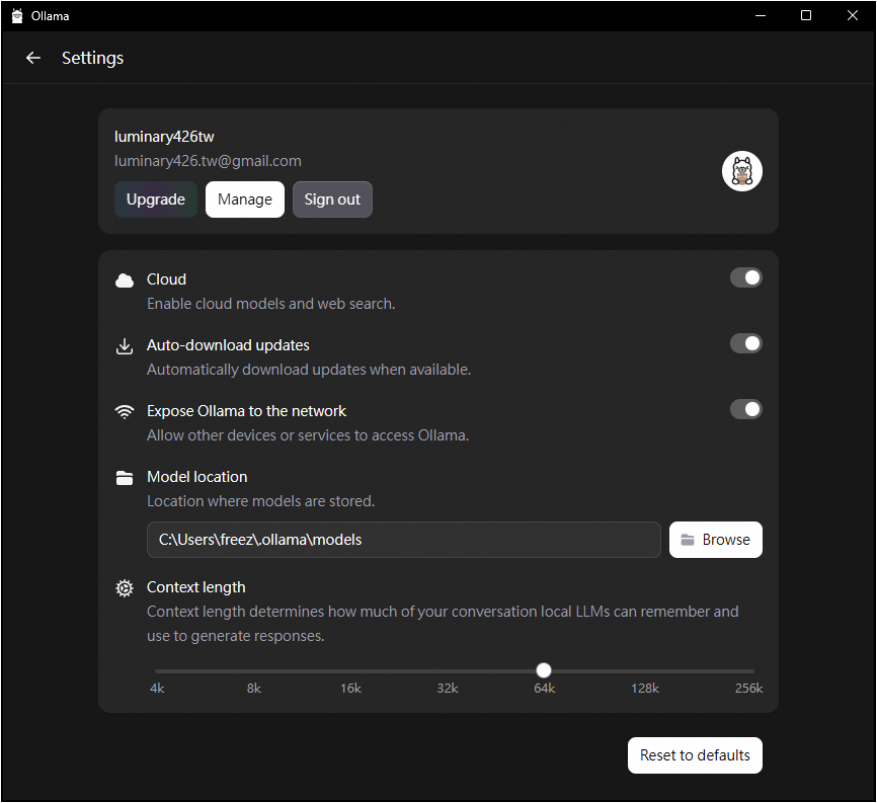The image size is (877, 803).
Task: Click the llama profile avatar
Action: [x=742, y=172]
